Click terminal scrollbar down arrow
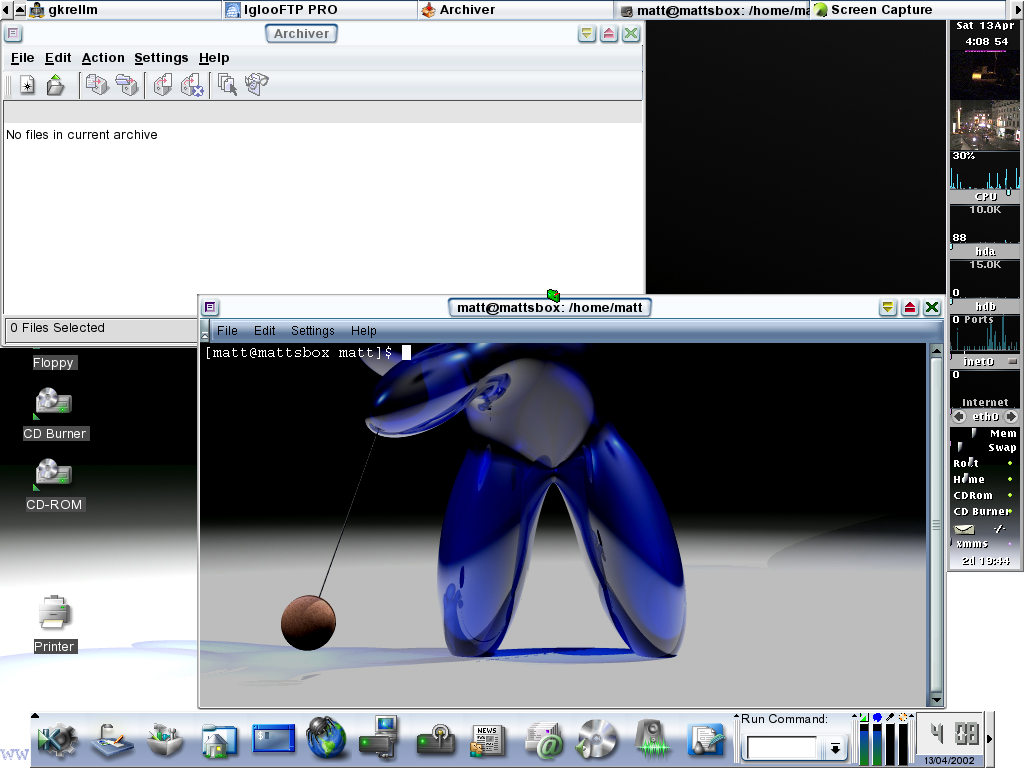Screen dimensions: 1024x768 click(936, 699)
